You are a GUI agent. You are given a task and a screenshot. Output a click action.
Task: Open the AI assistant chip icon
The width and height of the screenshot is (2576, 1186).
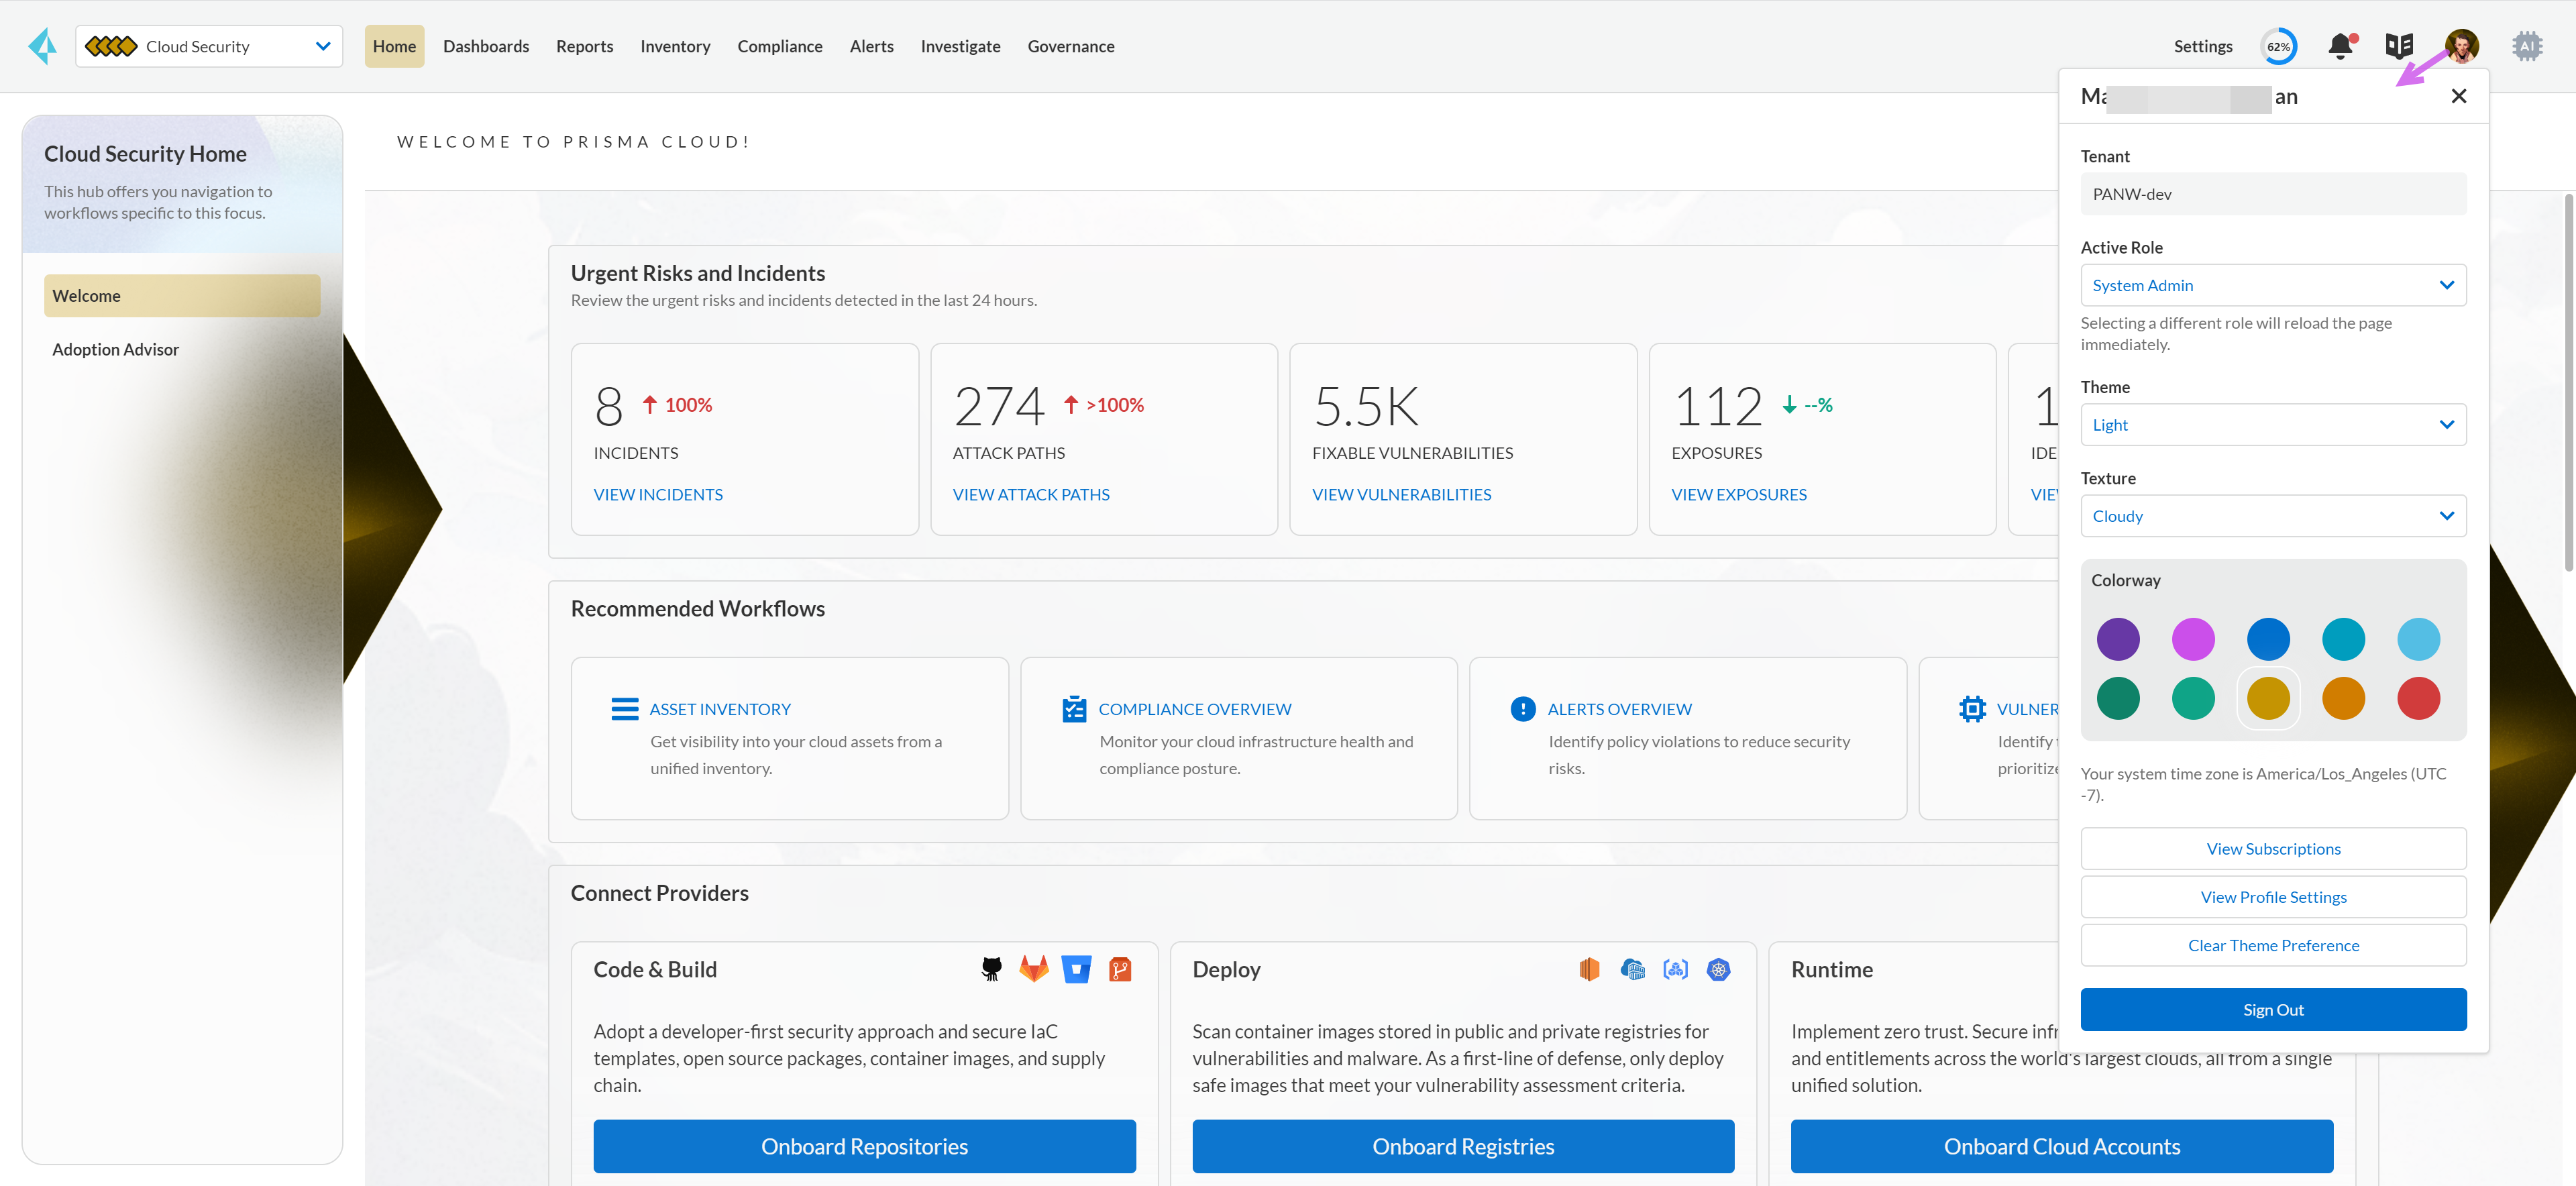[2527, 46]
